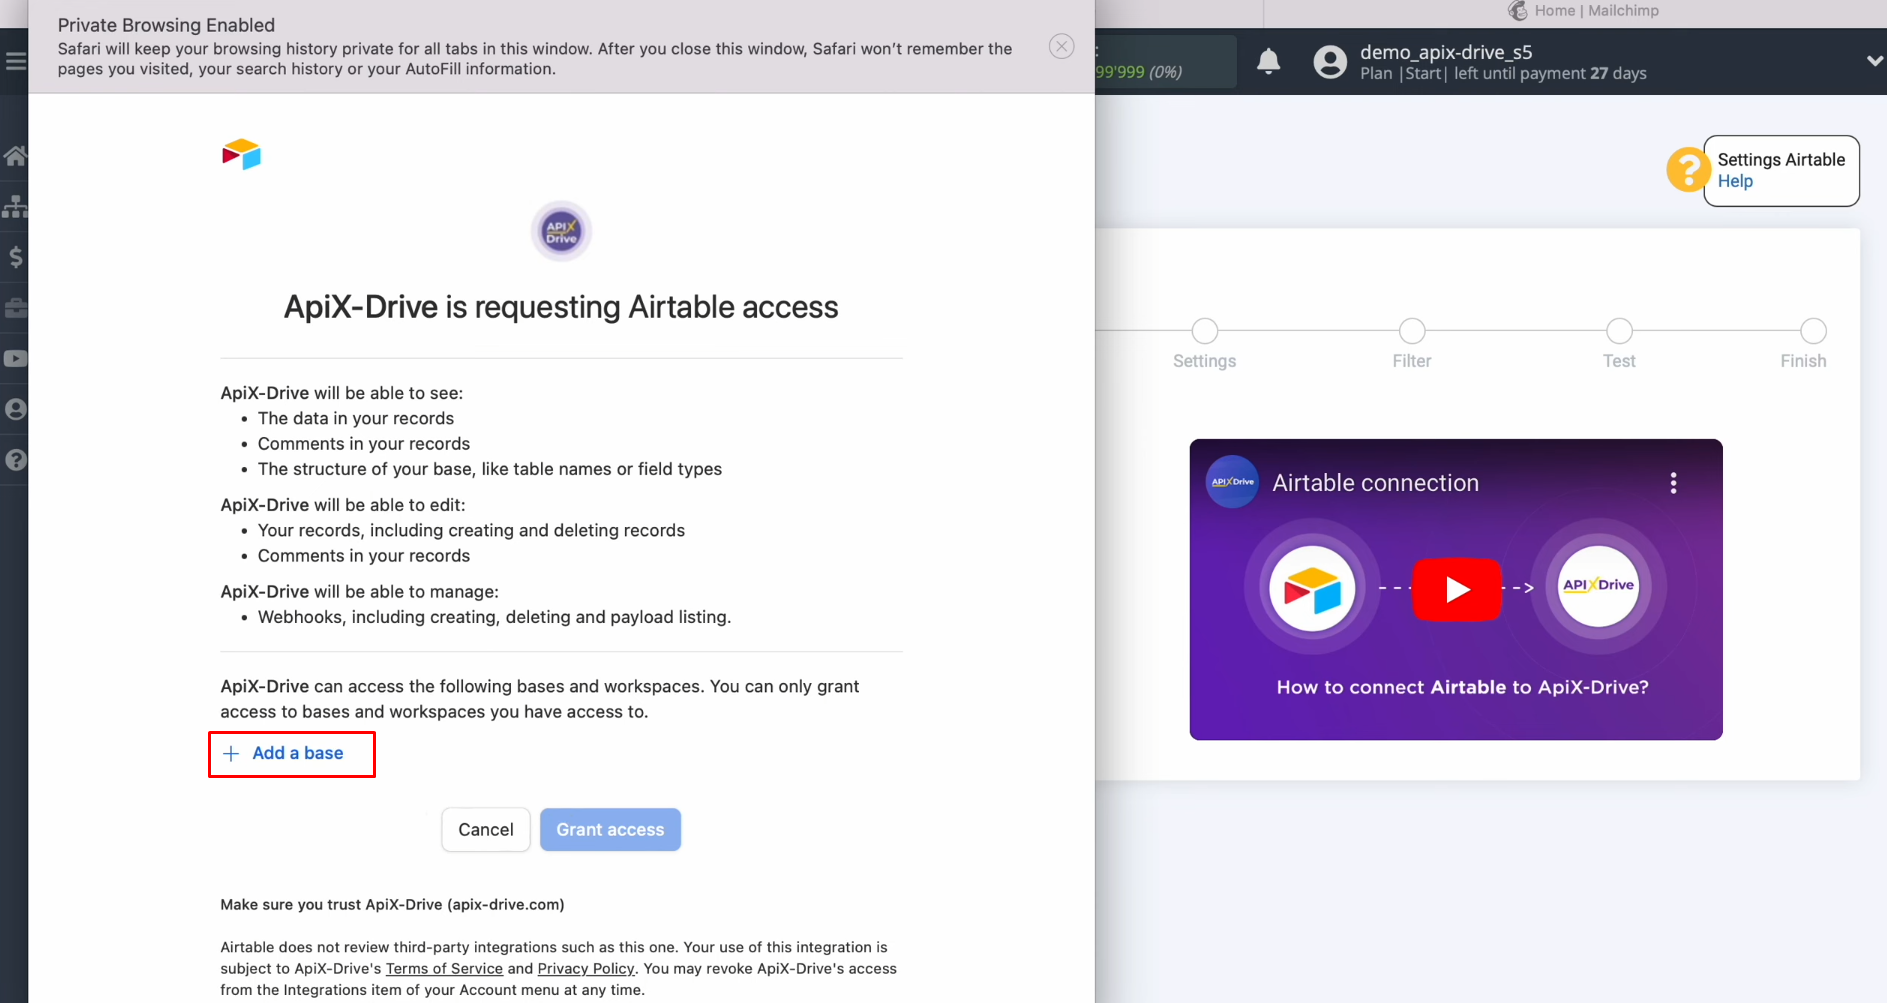Open the Terms of Service link
Viewport: 1887px width, 1003px height.
click(x=444, y=968)
